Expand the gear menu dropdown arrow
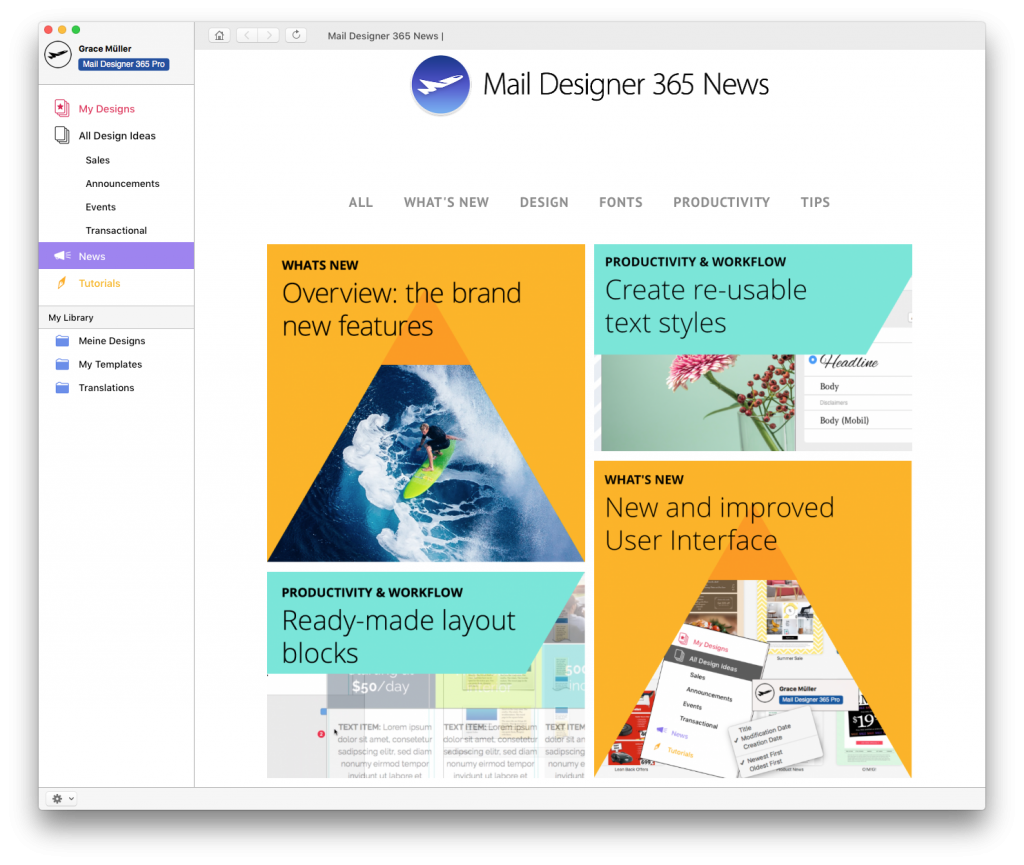This screenshot has width=1024, height=865. [x=72, y=798]
